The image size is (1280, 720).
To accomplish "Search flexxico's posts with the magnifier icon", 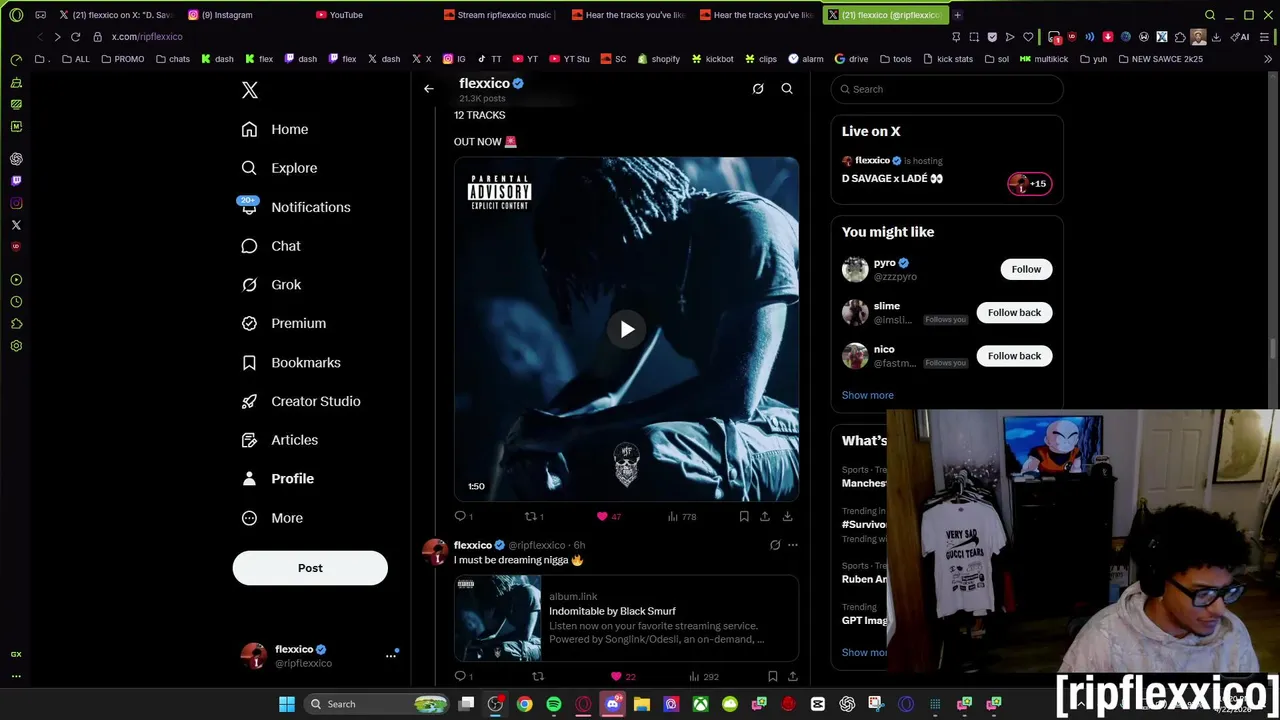I will pos(787,89).
